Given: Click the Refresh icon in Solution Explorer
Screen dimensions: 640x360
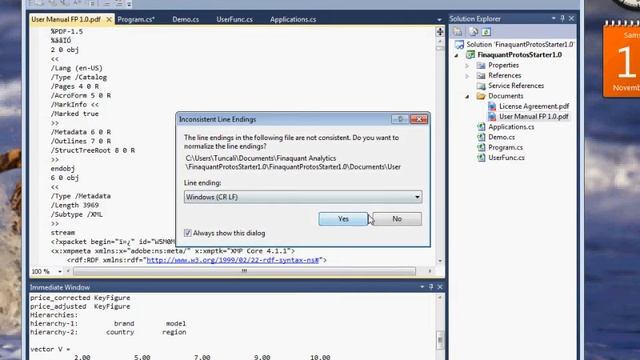Looking at the screenshot, I should coord(486,31).
